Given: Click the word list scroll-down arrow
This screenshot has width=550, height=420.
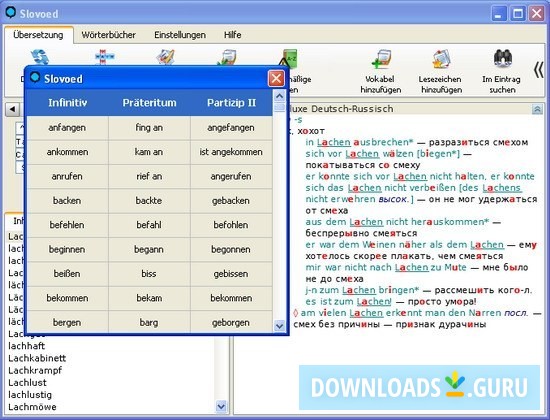Looking at the screenshot, I should coord(221,407).
